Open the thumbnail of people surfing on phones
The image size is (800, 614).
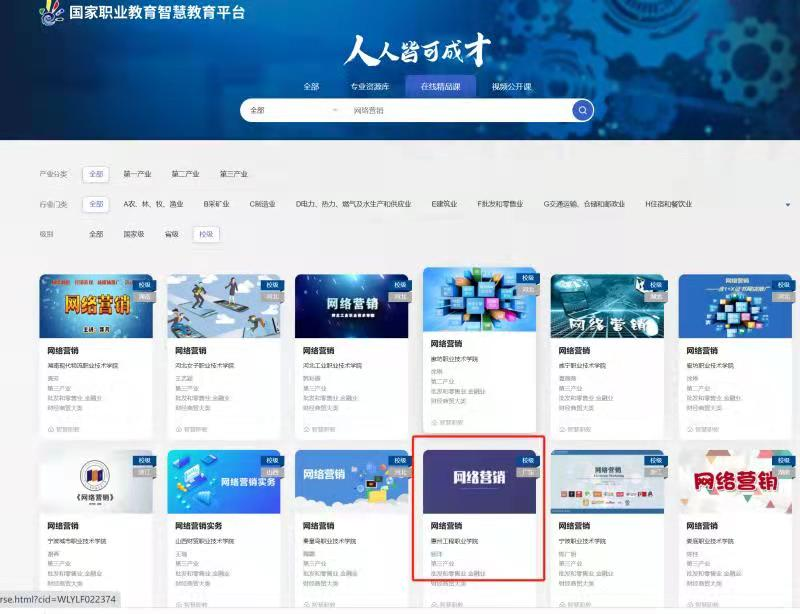point(223,306)
